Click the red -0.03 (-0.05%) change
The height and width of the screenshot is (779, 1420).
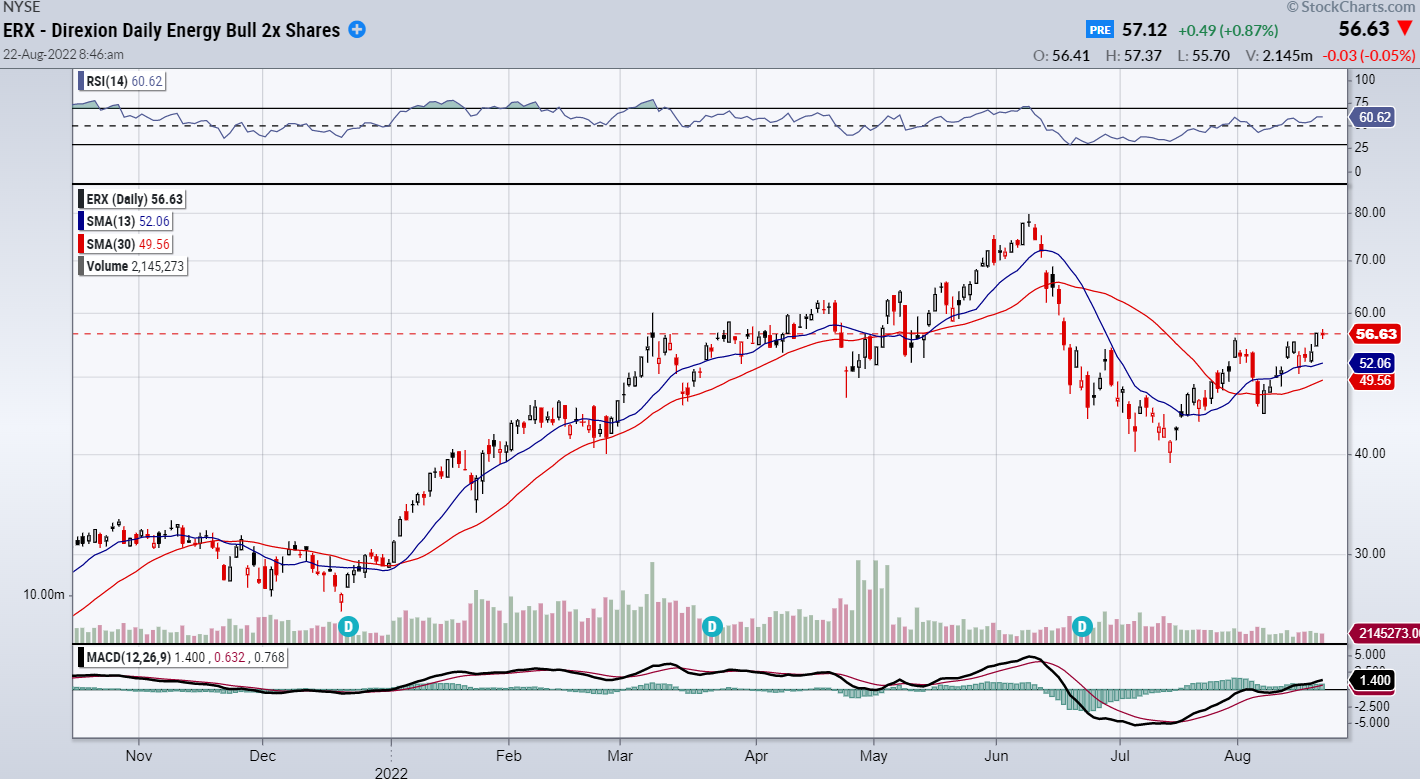coord(1367,56)
